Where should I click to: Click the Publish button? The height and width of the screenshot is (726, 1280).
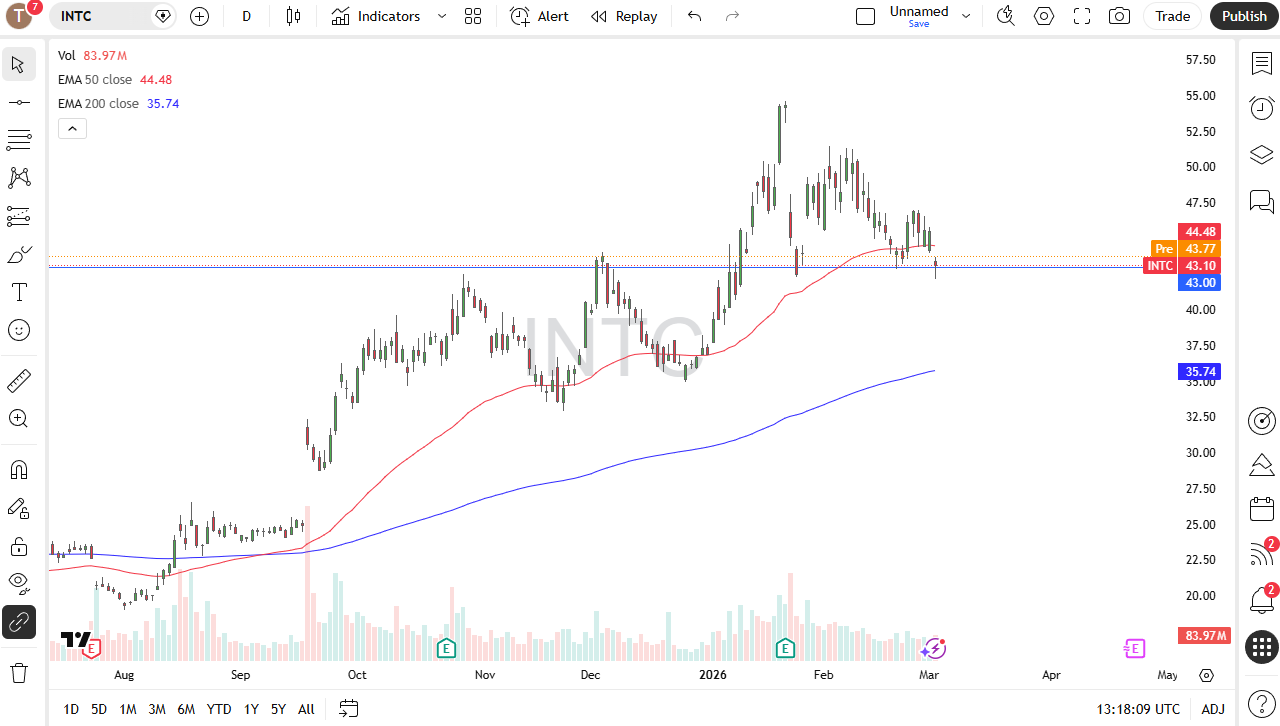click(1244, 16)
